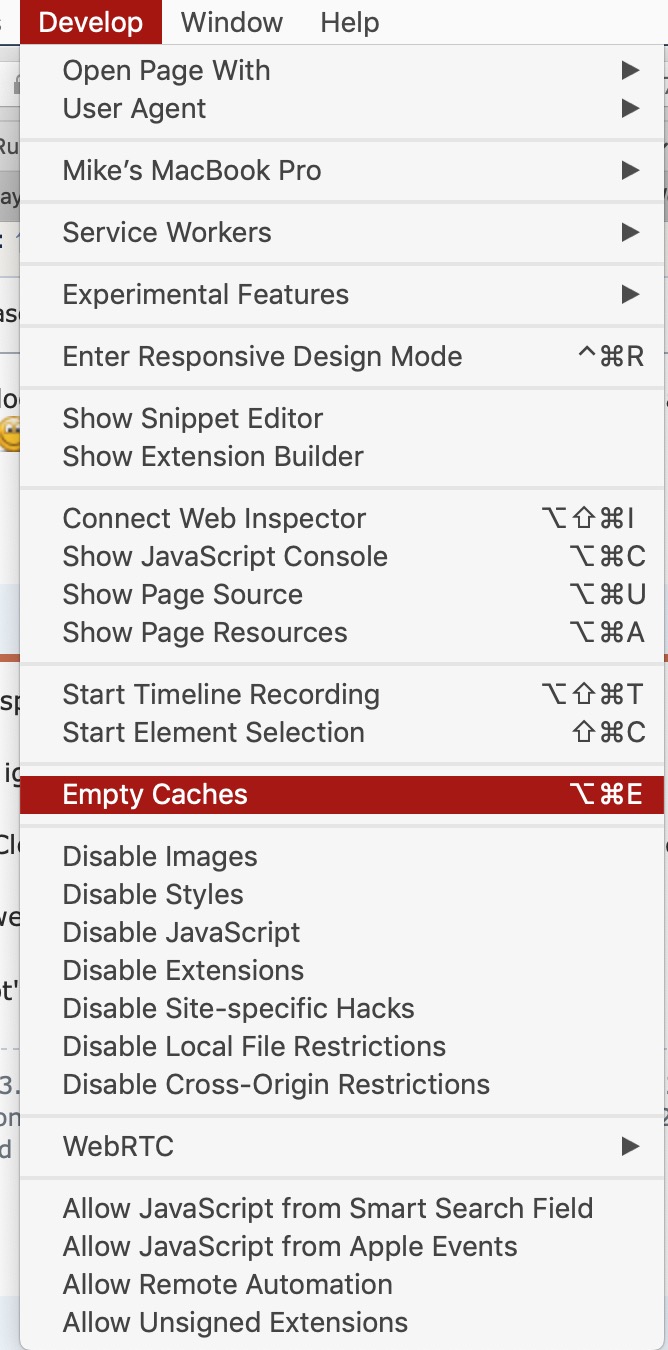Show JavaScript Console
The width and height of the screenshot is (668, 1350).
pos(342,557)
